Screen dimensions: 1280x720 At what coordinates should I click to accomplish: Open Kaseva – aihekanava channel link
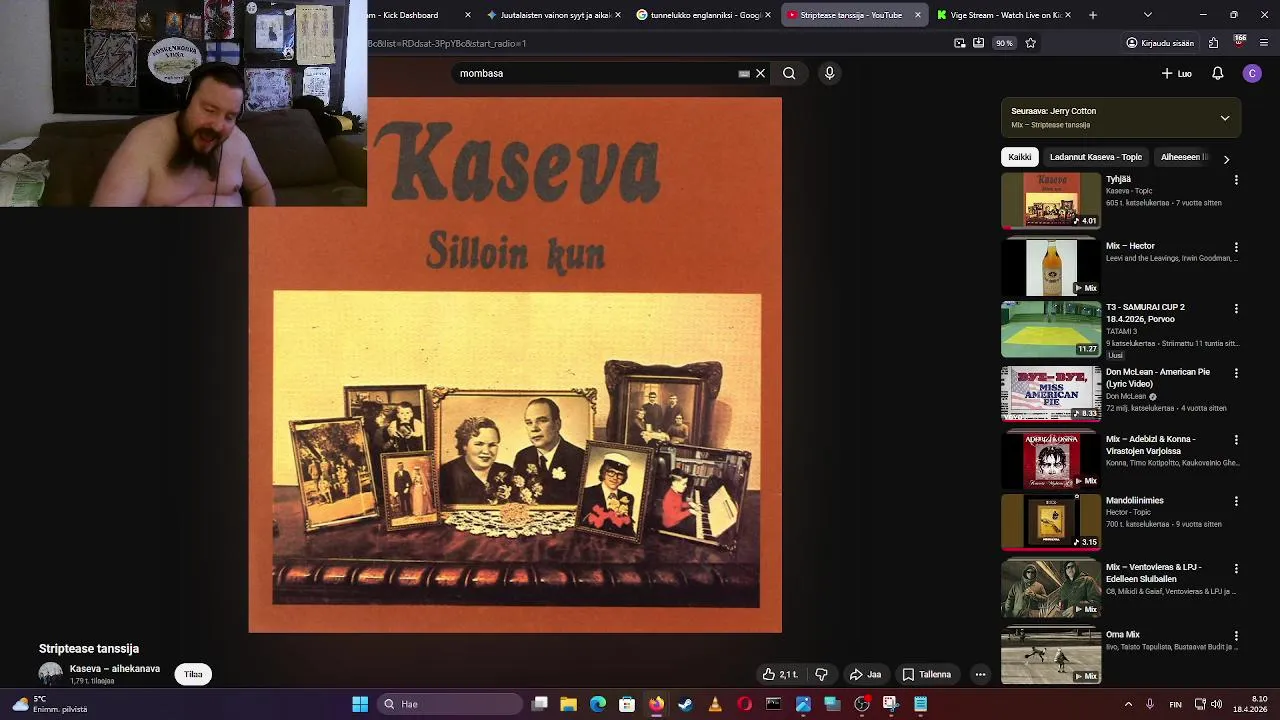click(114, 668)
